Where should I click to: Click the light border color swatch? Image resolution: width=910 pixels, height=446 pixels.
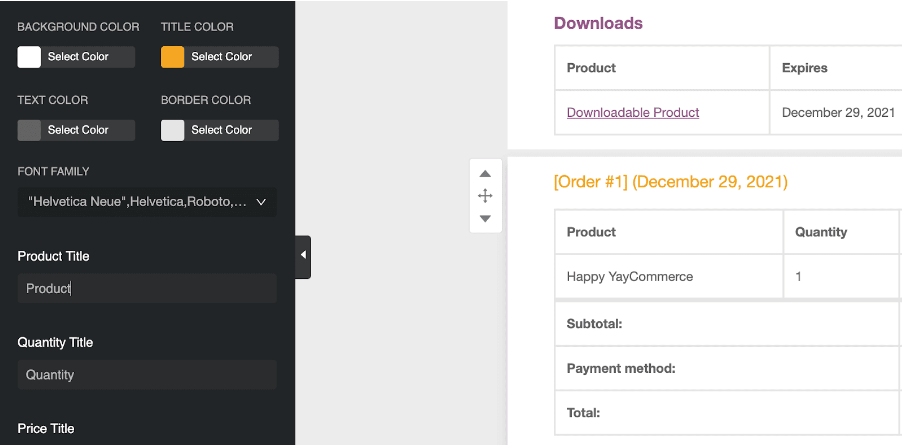point(172,130)
